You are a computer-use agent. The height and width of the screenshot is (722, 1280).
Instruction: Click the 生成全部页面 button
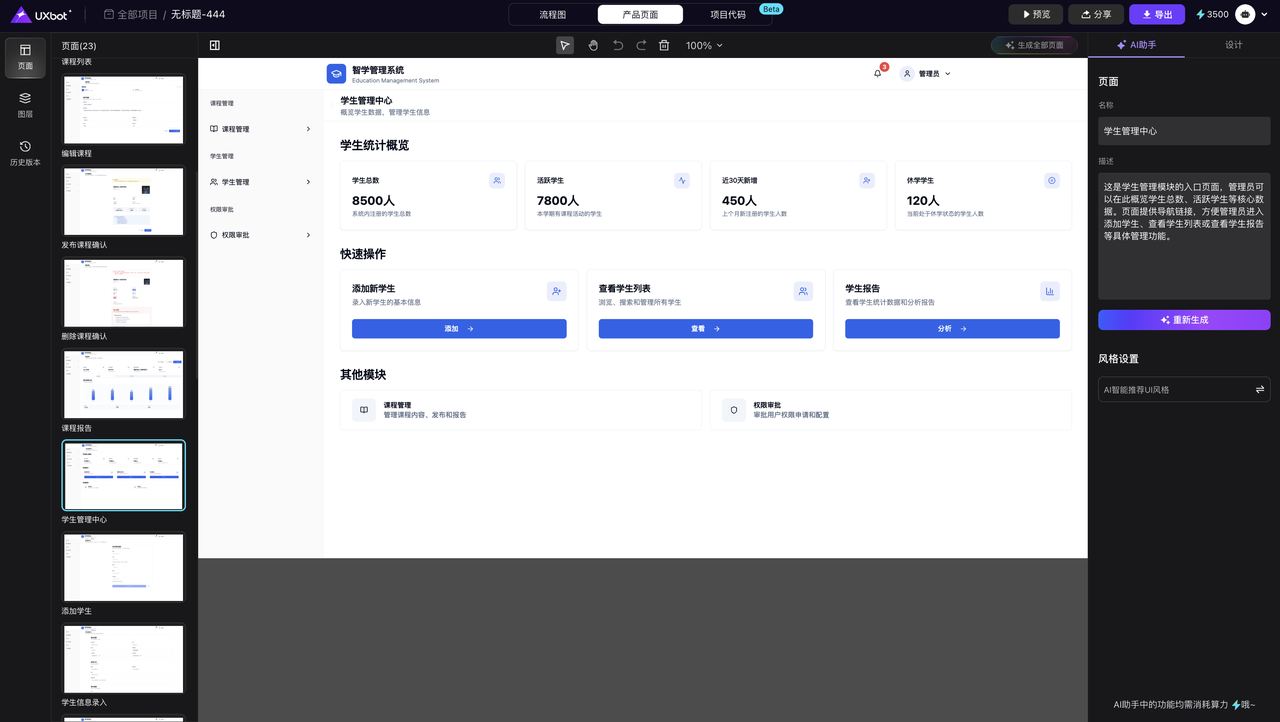pyautogui.click(x=1034, y=45)
